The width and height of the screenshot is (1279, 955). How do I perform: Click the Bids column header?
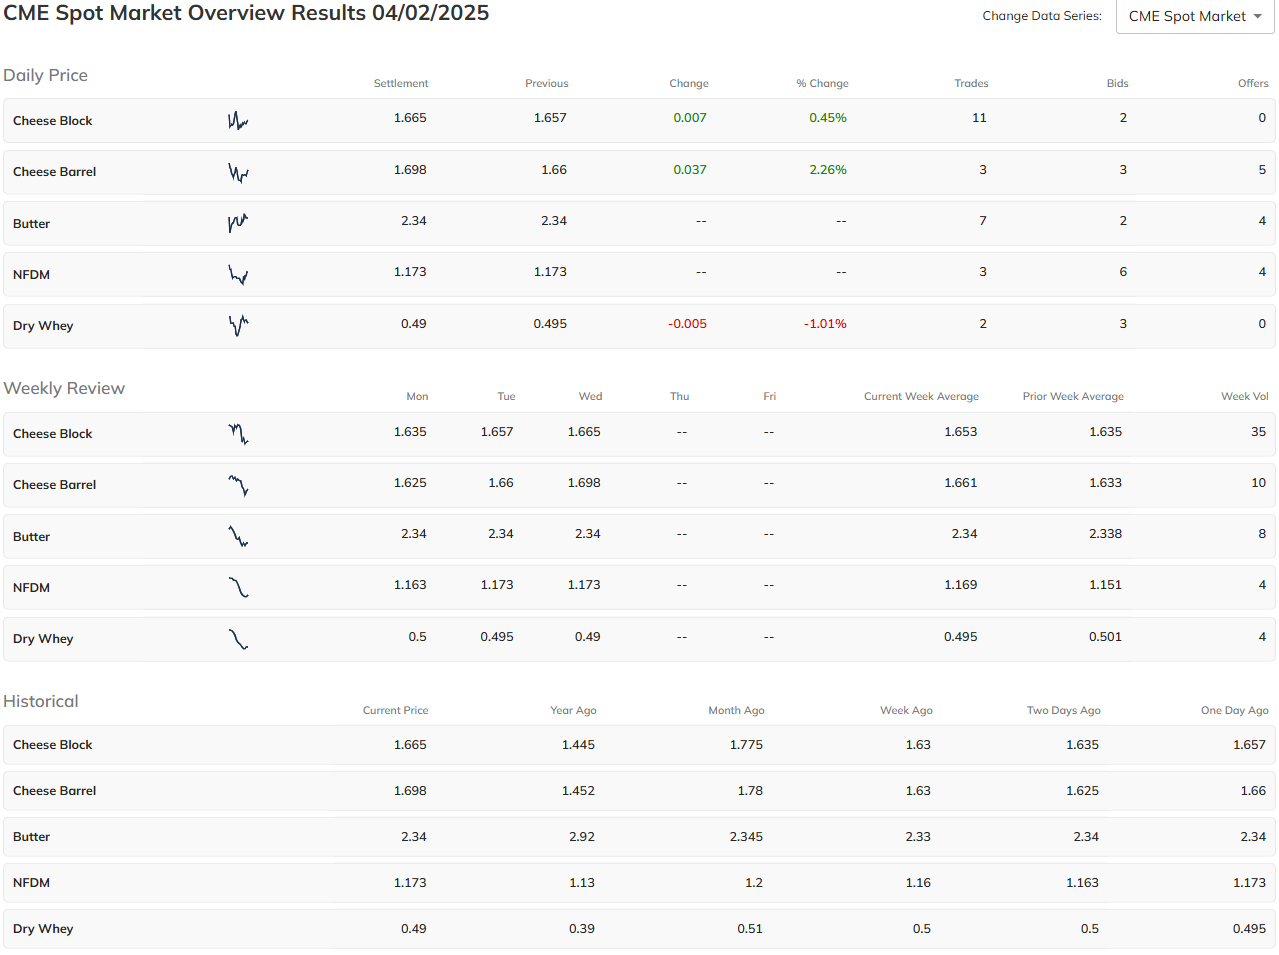pyautogui.click(x=1118, y=83)
